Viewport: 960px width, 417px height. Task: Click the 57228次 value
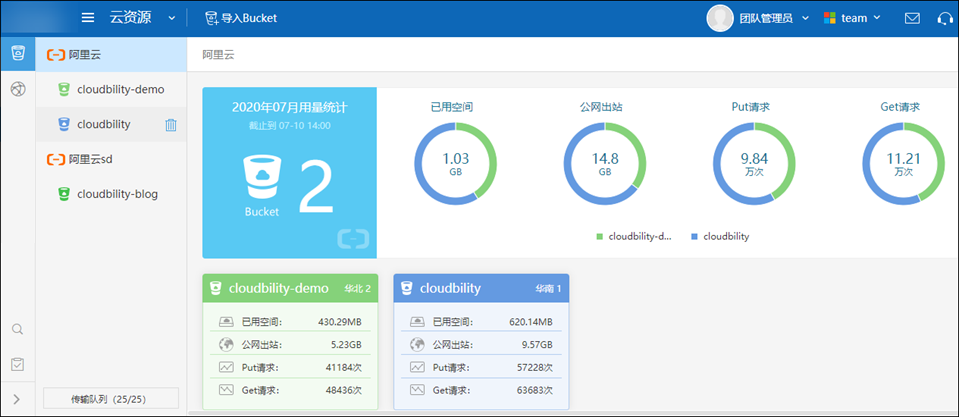point(534,367)
